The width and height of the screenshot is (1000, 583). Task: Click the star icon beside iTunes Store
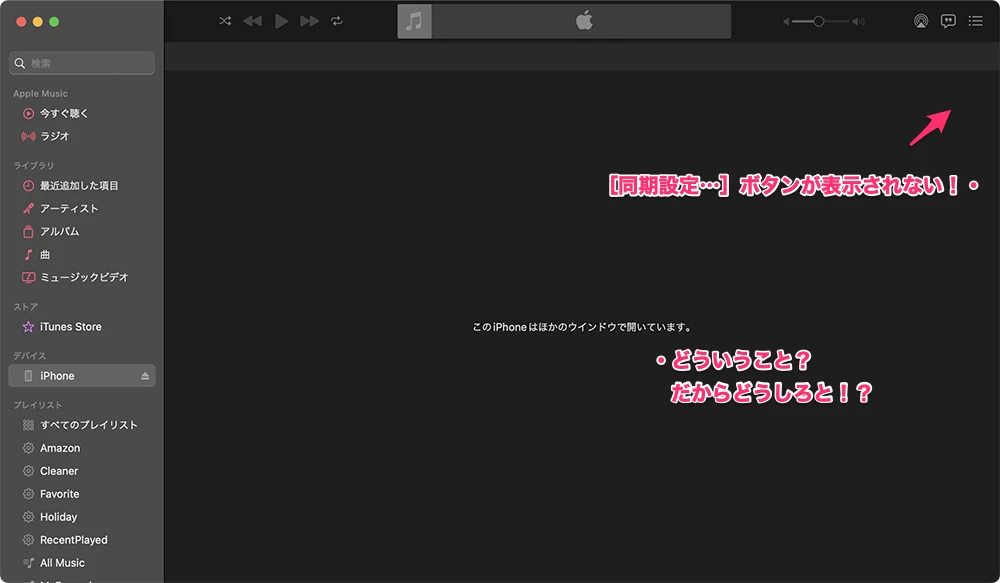tap(28, 327)
